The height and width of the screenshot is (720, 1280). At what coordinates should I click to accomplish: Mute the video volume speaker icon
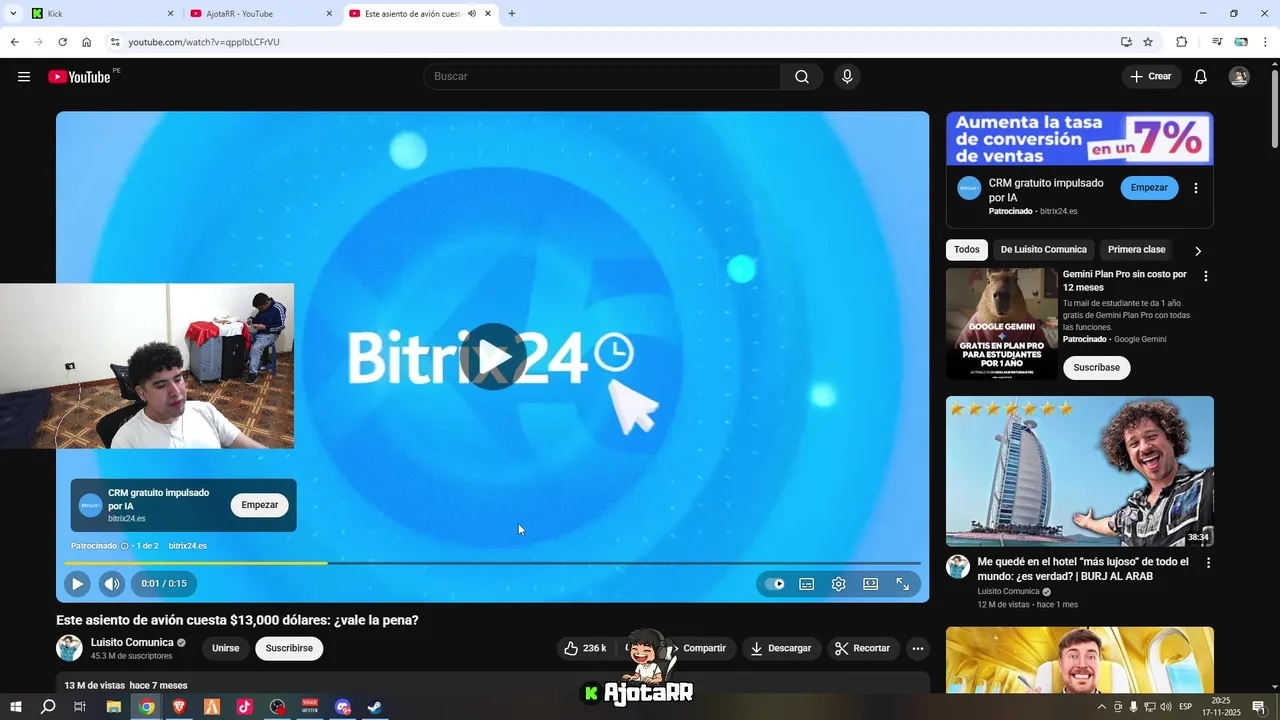(x=112, y=584)
